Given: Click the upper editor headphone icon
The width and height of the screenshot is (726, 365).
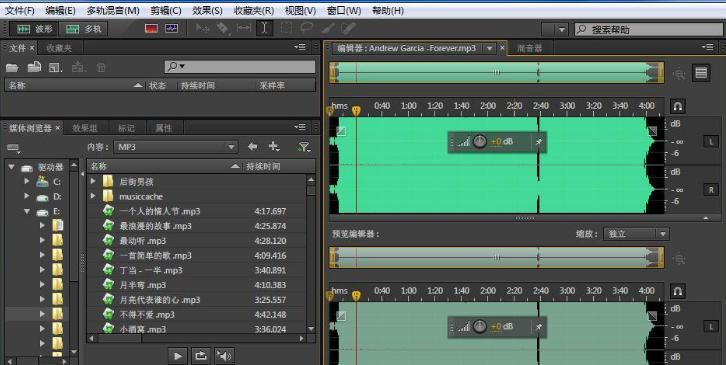Looking at the screenshot, I should (677, 106).
